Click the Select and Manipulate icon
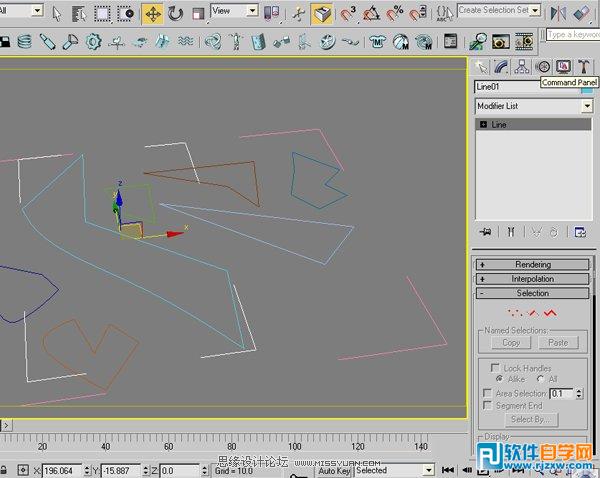Viewport: 600px width, 478px height. (299, 14)
